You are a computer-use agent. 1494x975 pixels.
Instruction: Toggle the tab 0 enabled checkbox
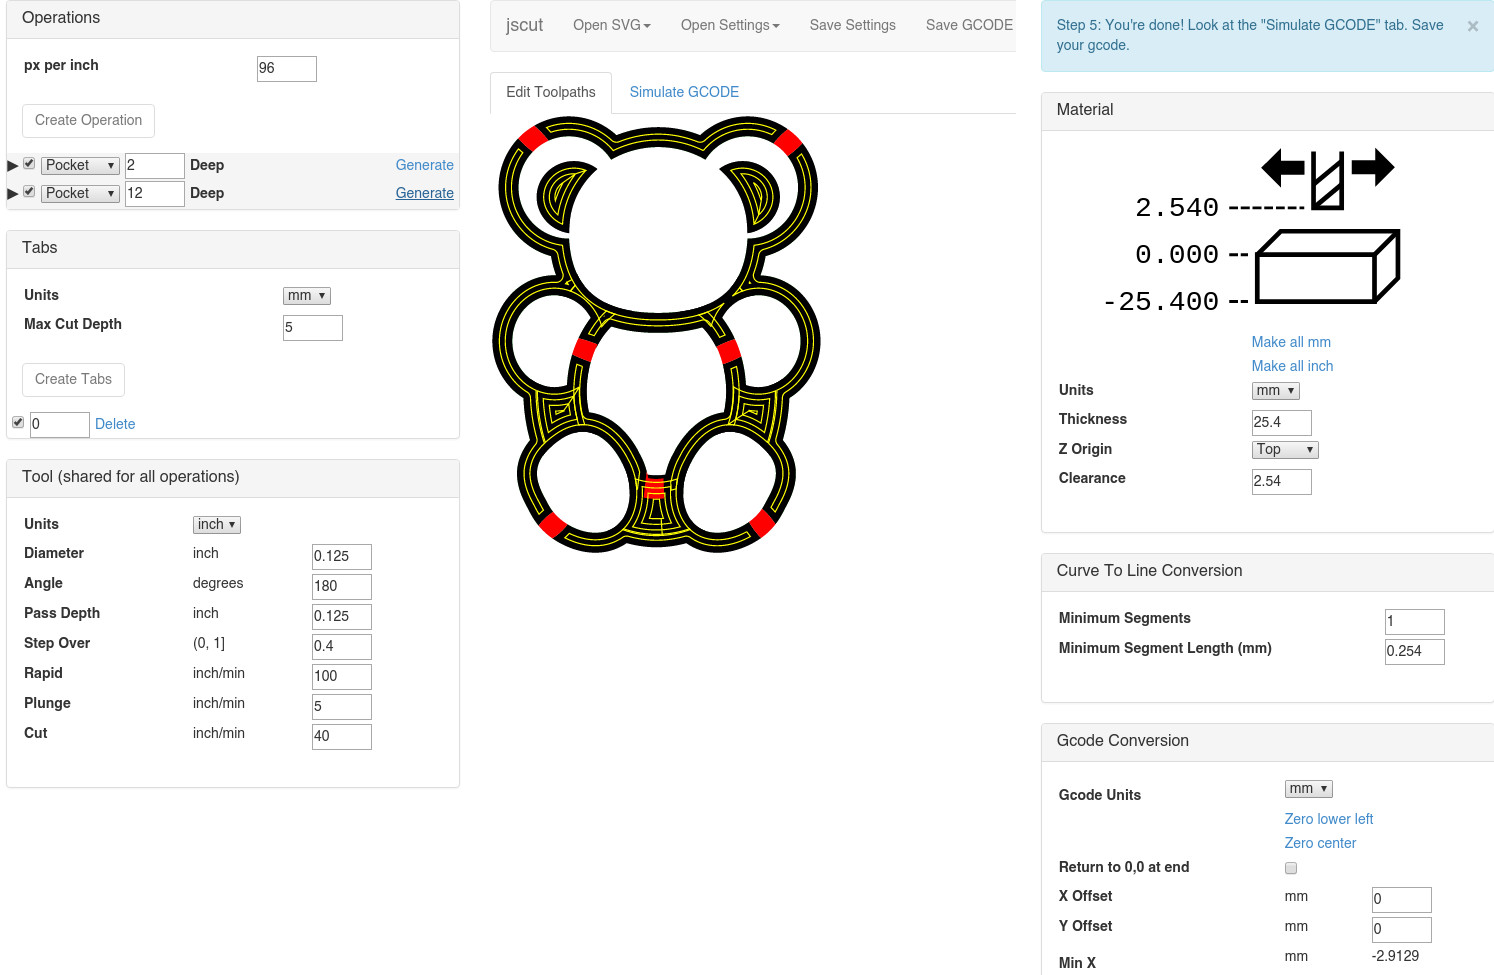pos(18,423)
